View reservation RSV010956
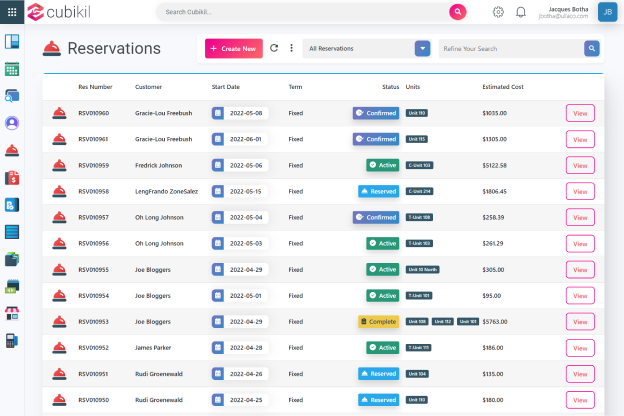Screen dimensions: 624x416 pos(580,244)
